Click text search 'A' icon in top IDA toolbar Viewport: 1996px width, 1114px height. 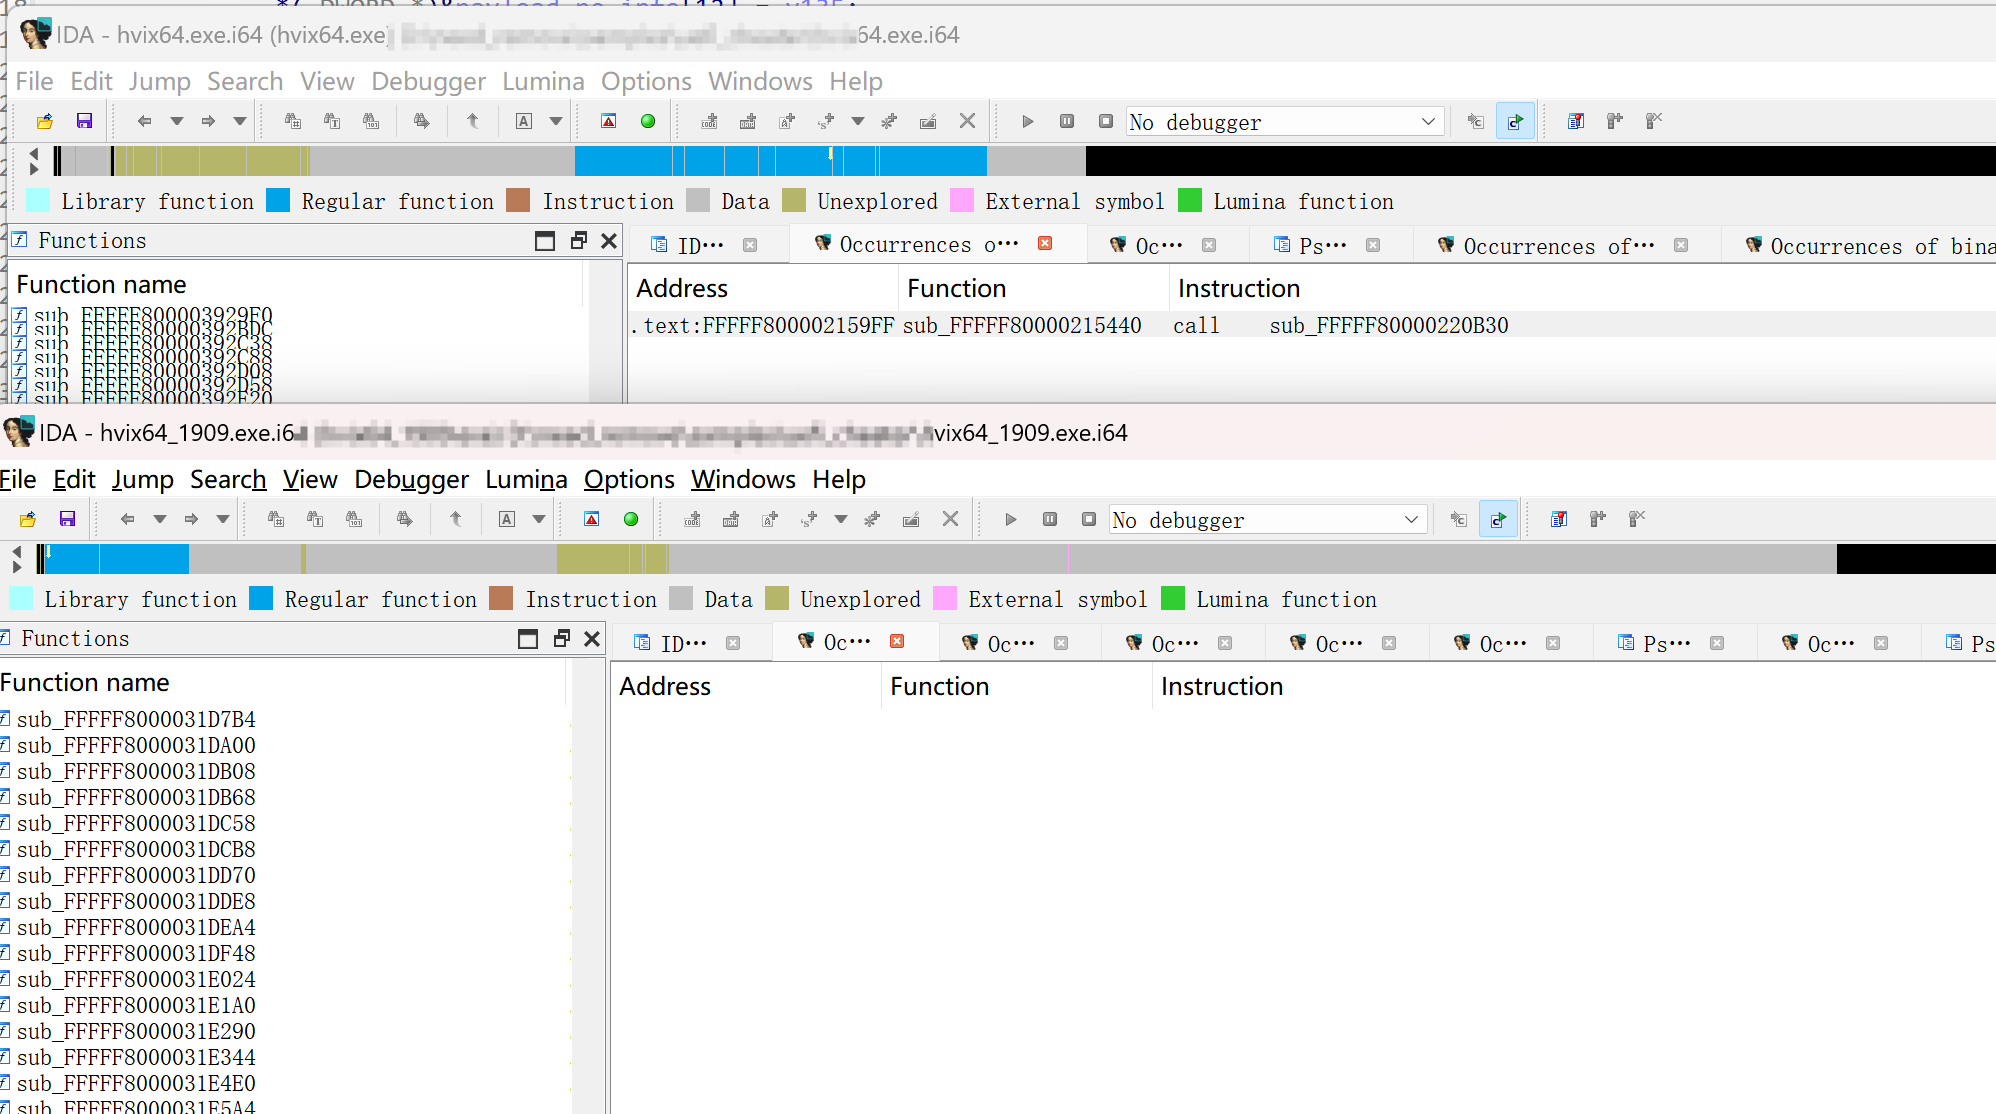click(524, 121)
